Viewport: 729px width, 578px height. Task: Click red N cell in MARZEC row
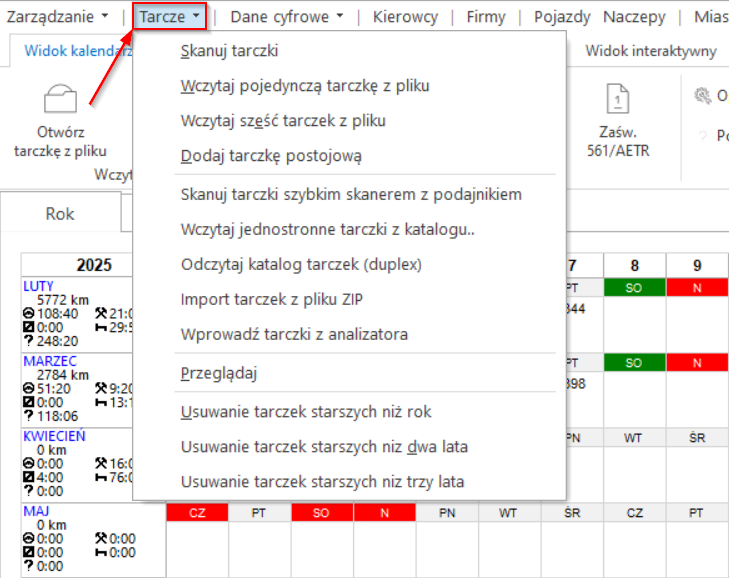tap(697, 363)
